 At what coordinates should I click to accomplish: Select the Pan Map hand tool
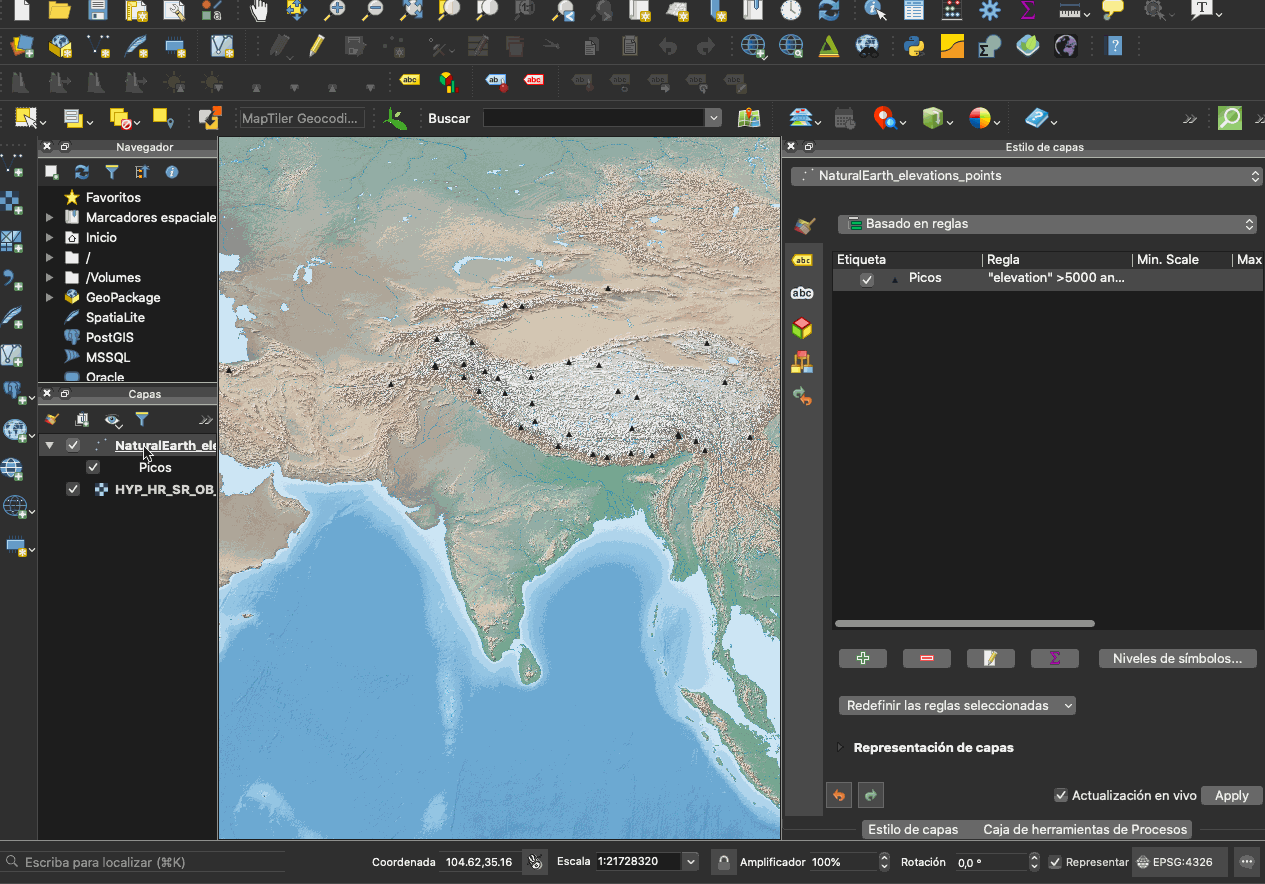point(259,11)
